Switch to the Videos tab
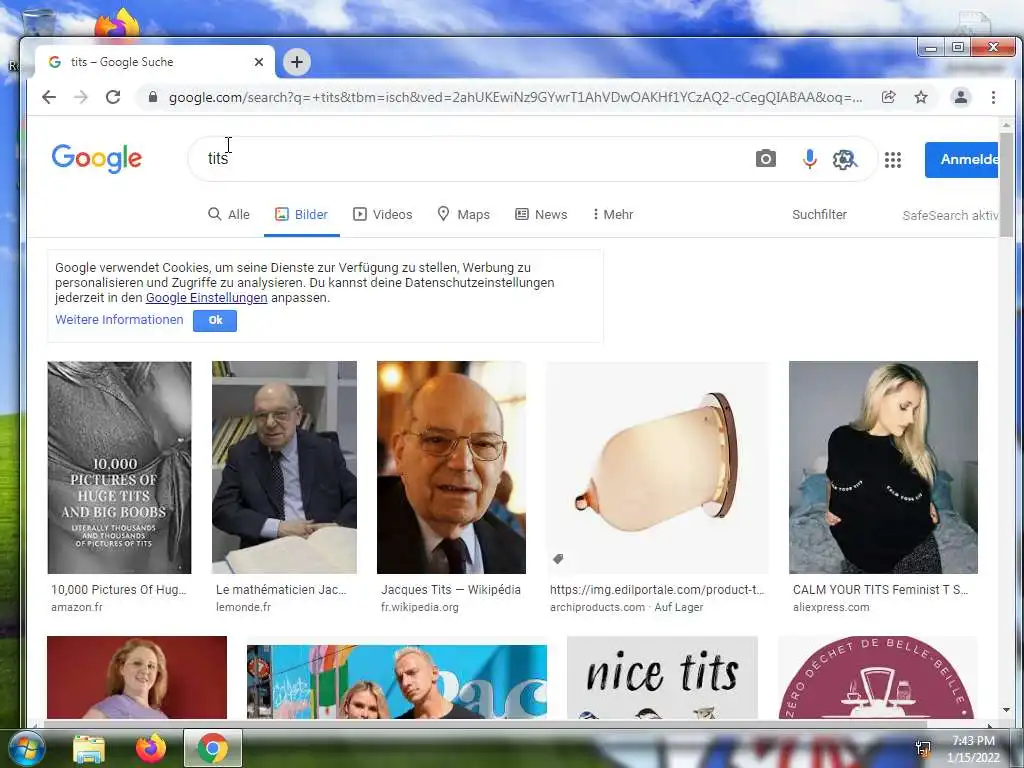The image size is (1024, 768). [383, 214]
